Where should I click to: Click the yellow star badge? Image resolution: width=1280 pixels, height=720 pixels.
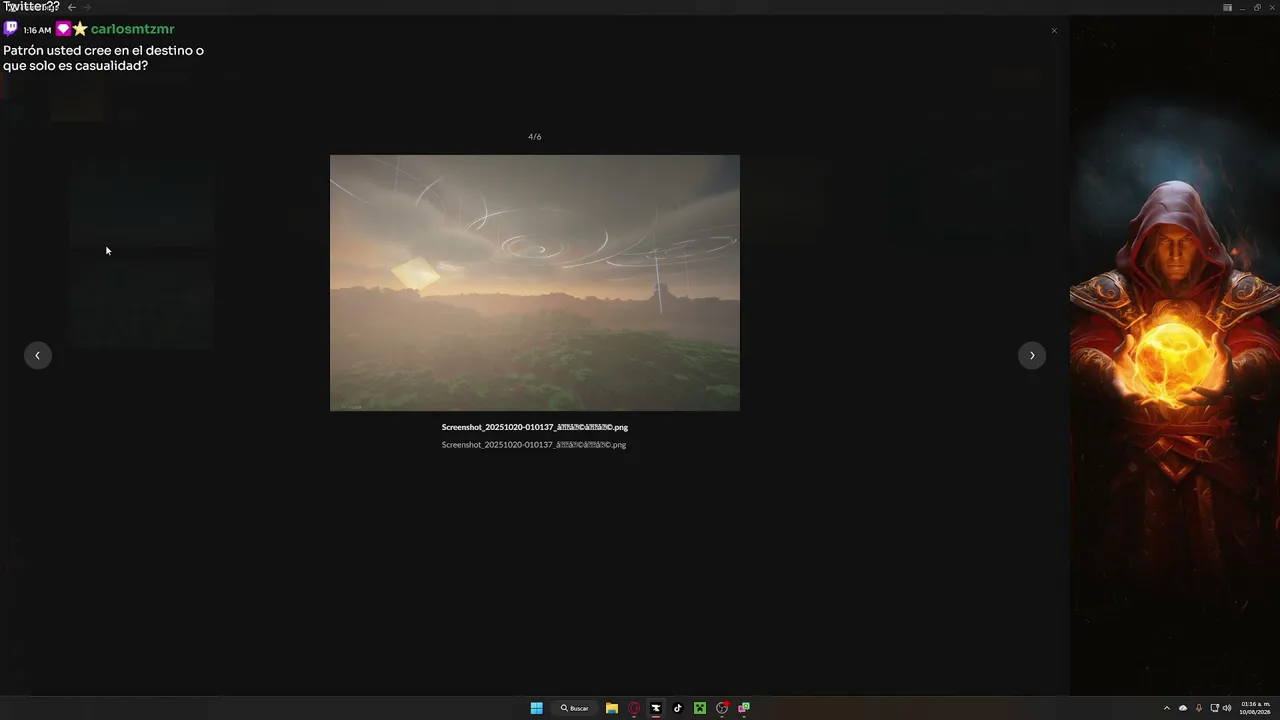[80, 29]
